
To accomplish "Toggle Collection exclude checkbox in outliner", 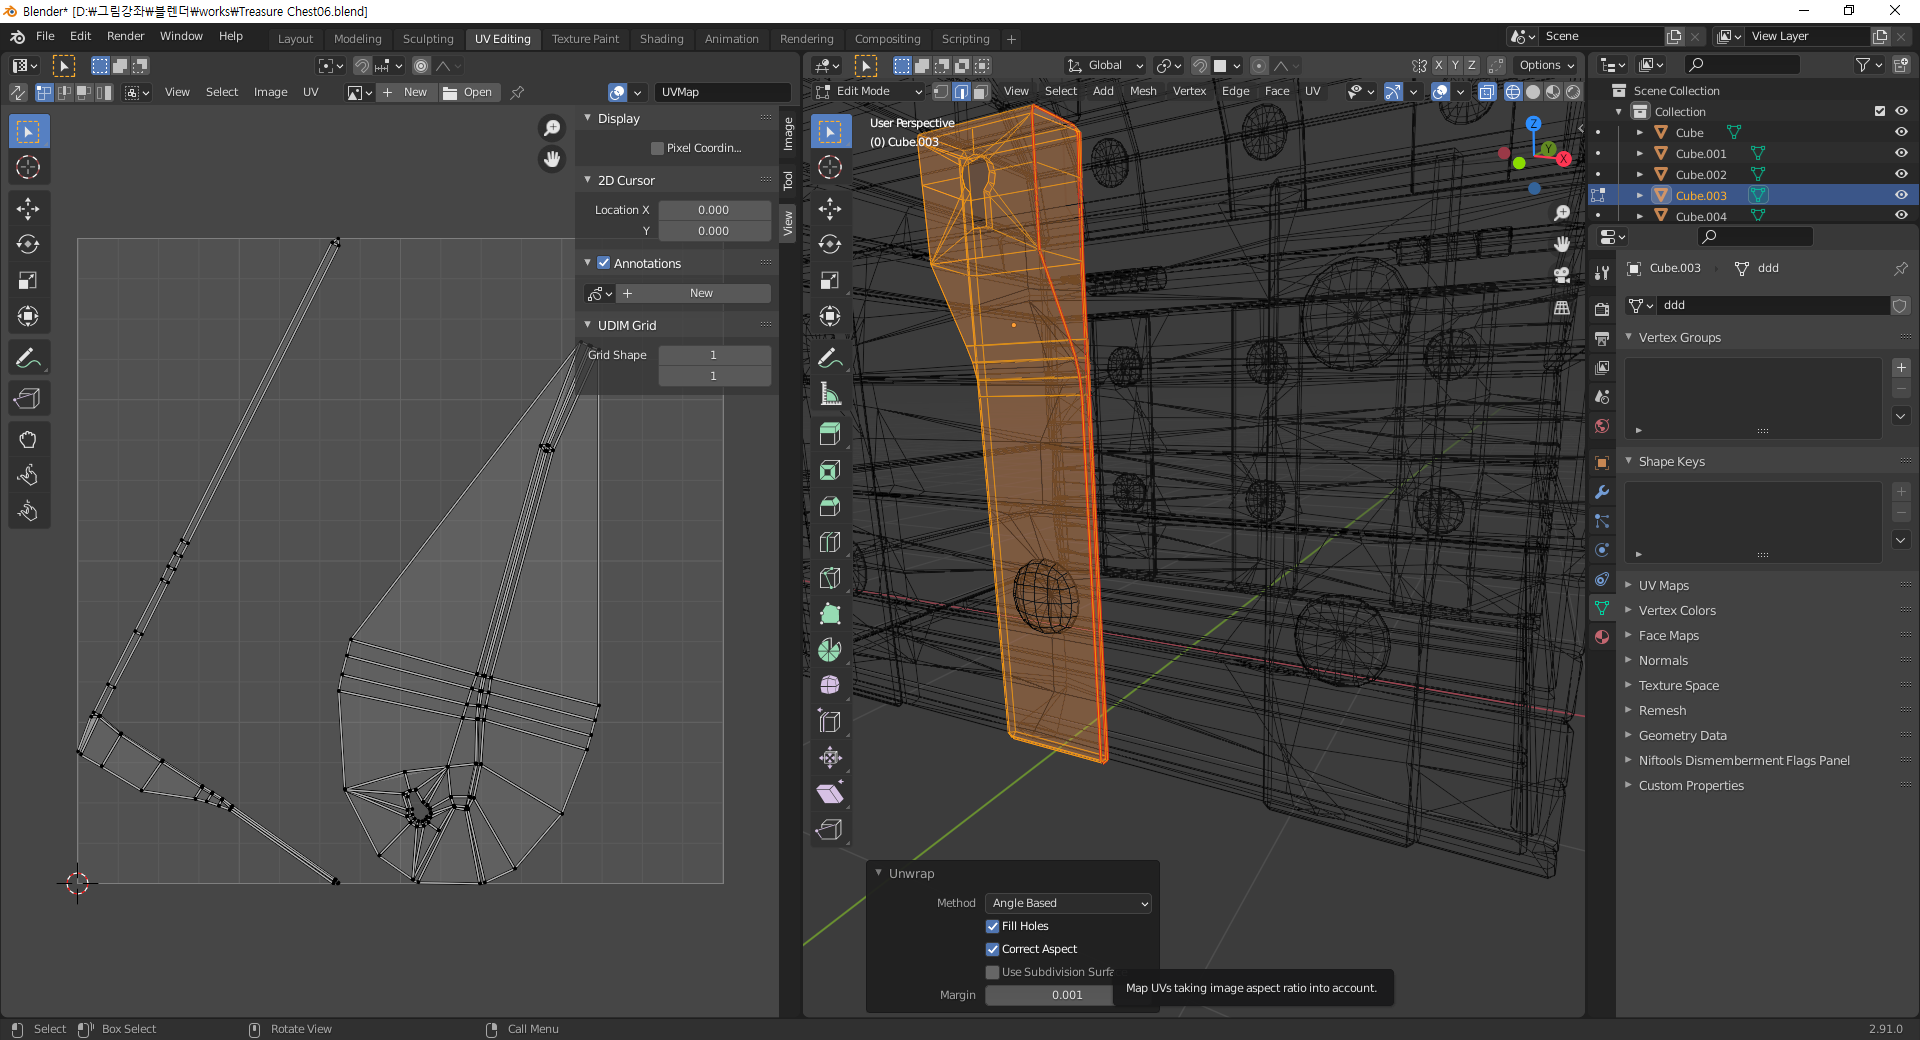I will point(1880,111).
